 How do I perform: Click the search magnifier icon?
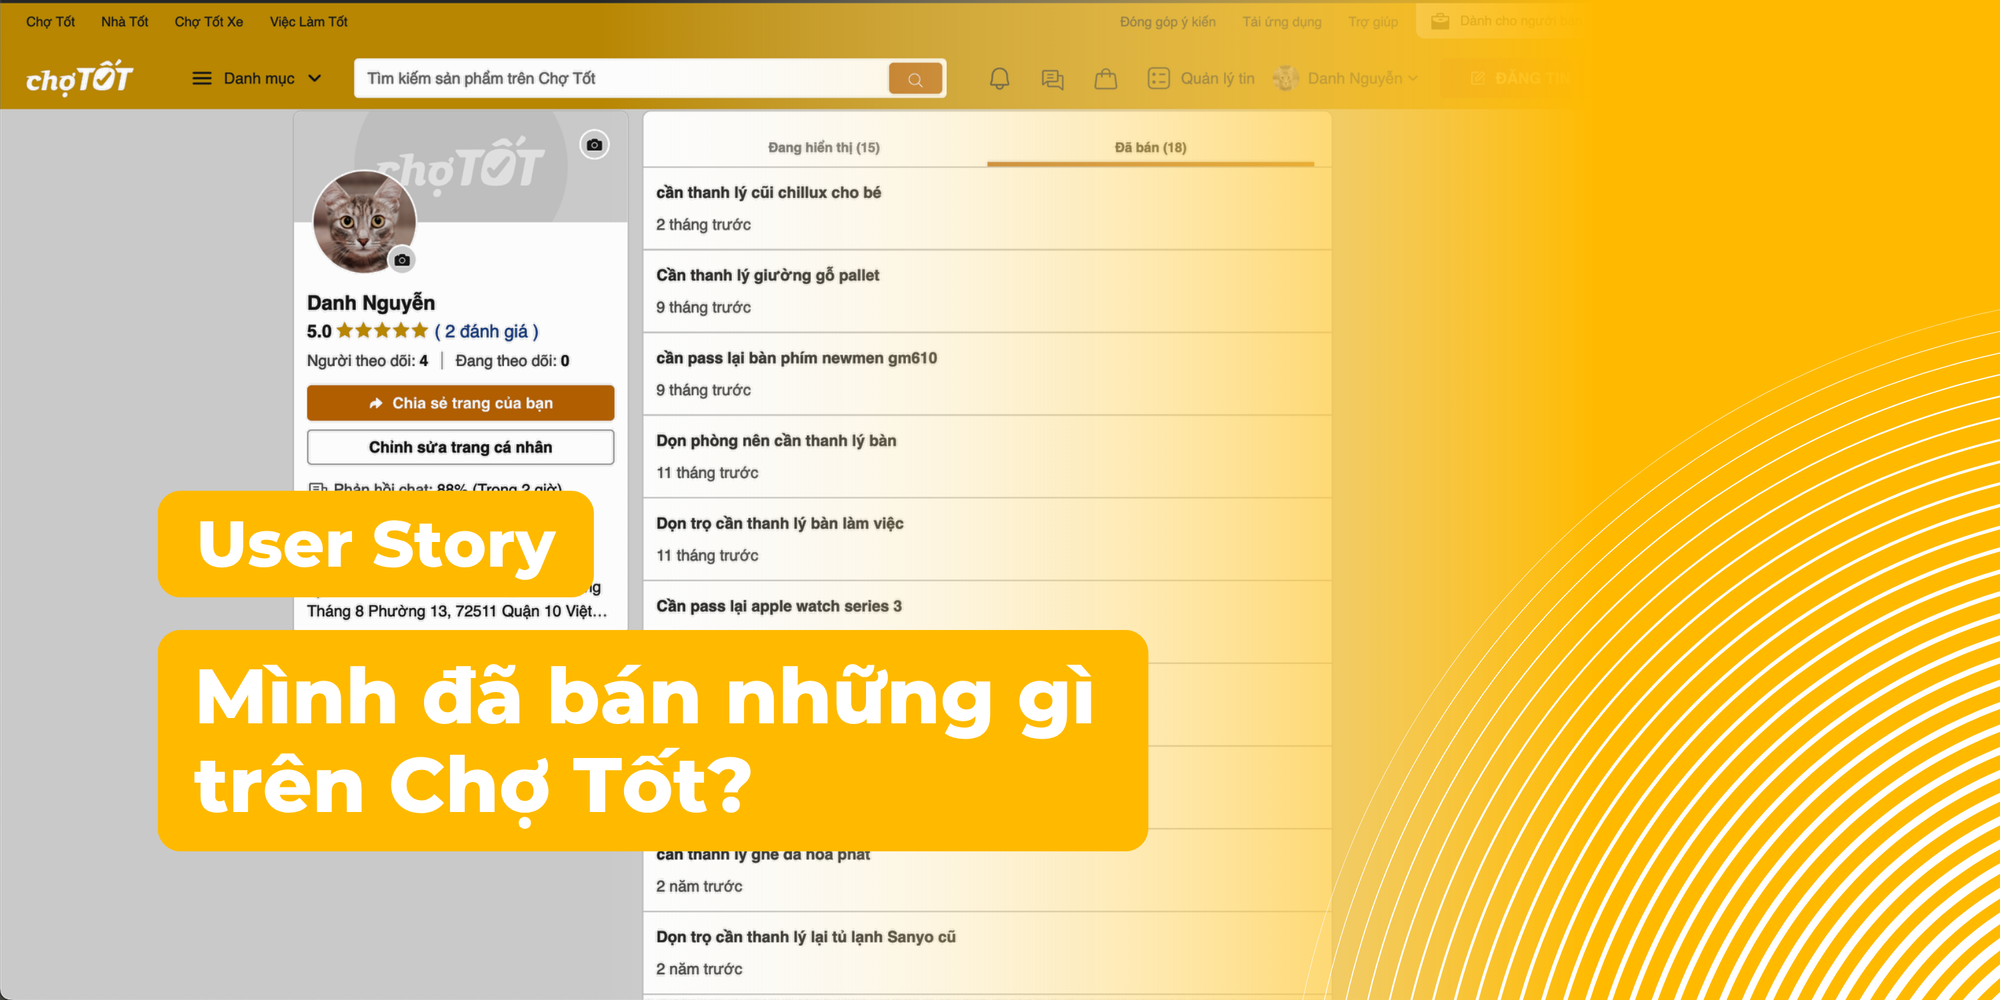914,78
